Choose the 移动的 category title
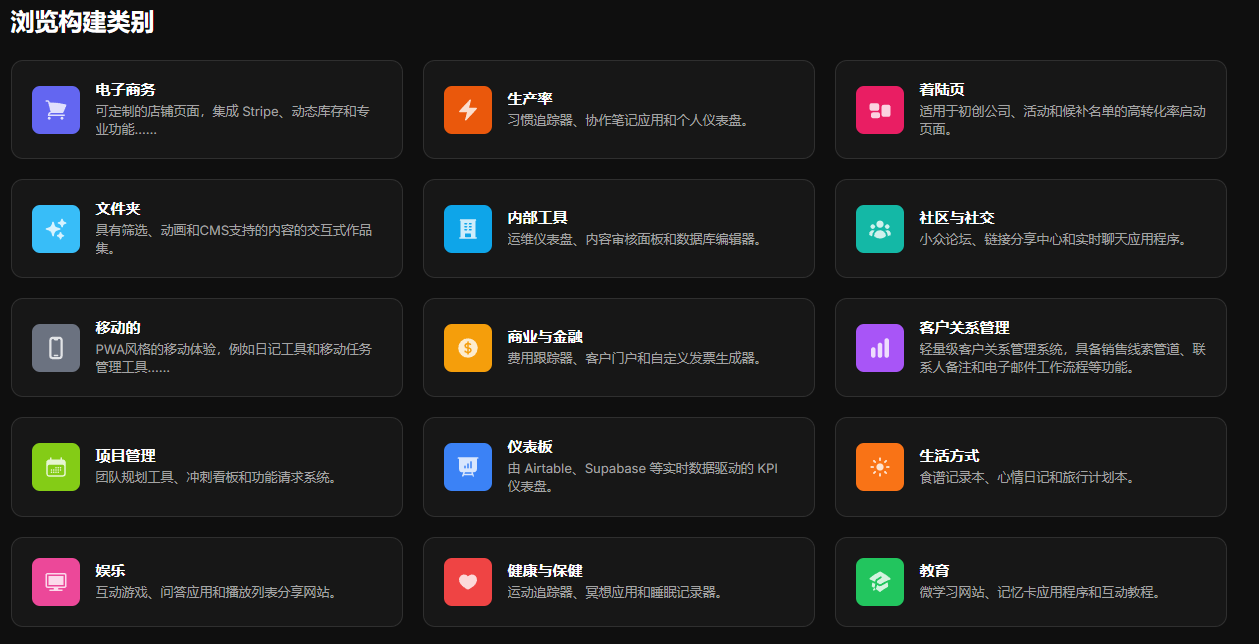This screenshot has width=1259, height=644. 118,328
